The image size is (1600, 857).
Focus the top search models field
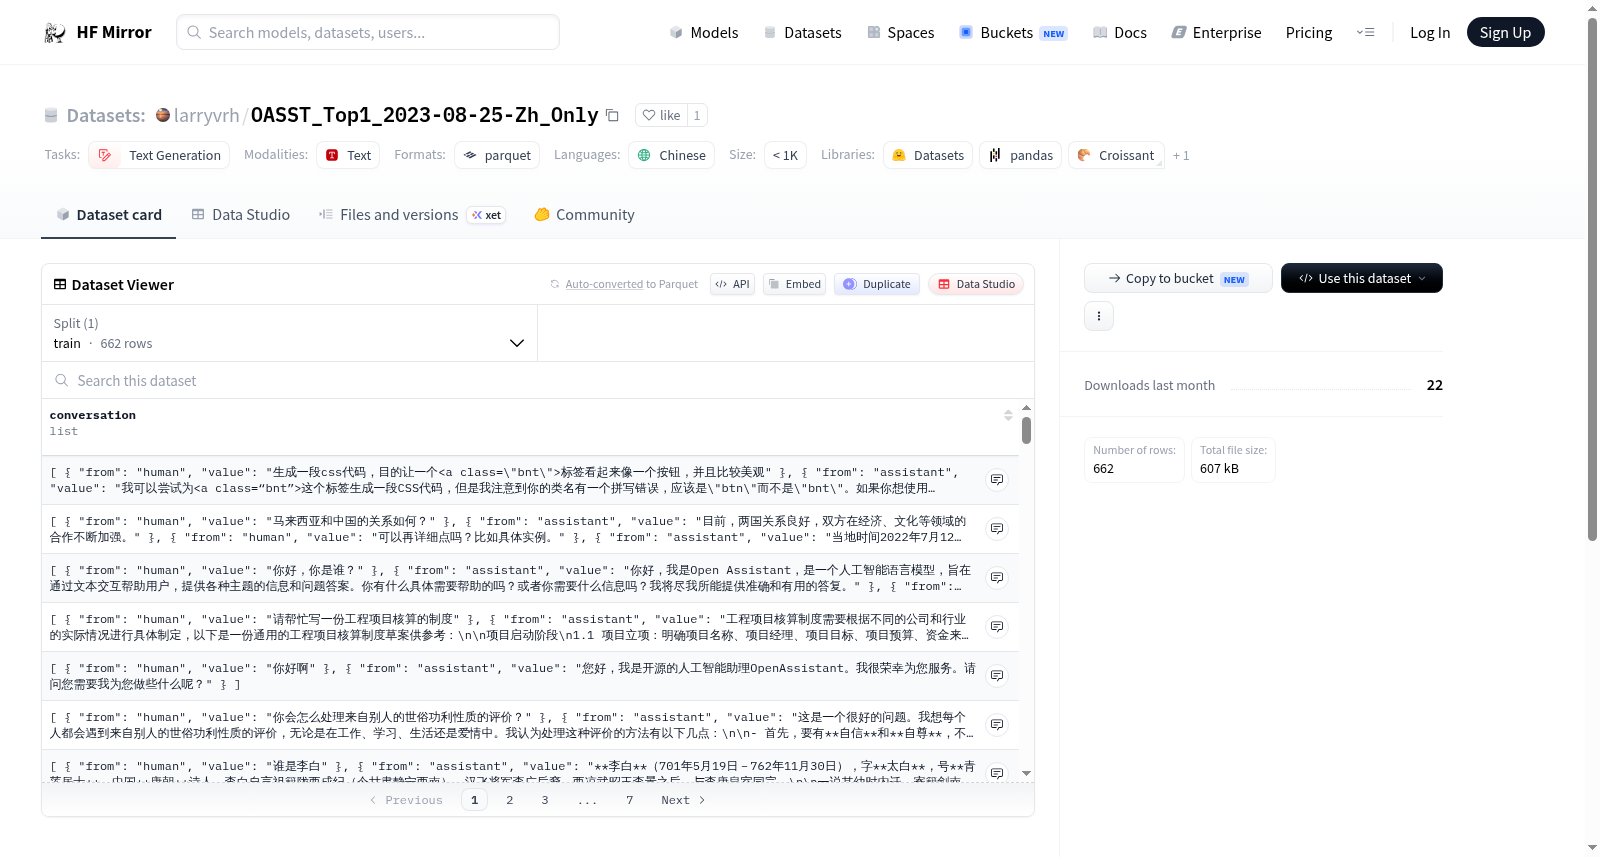click(368, 32)
